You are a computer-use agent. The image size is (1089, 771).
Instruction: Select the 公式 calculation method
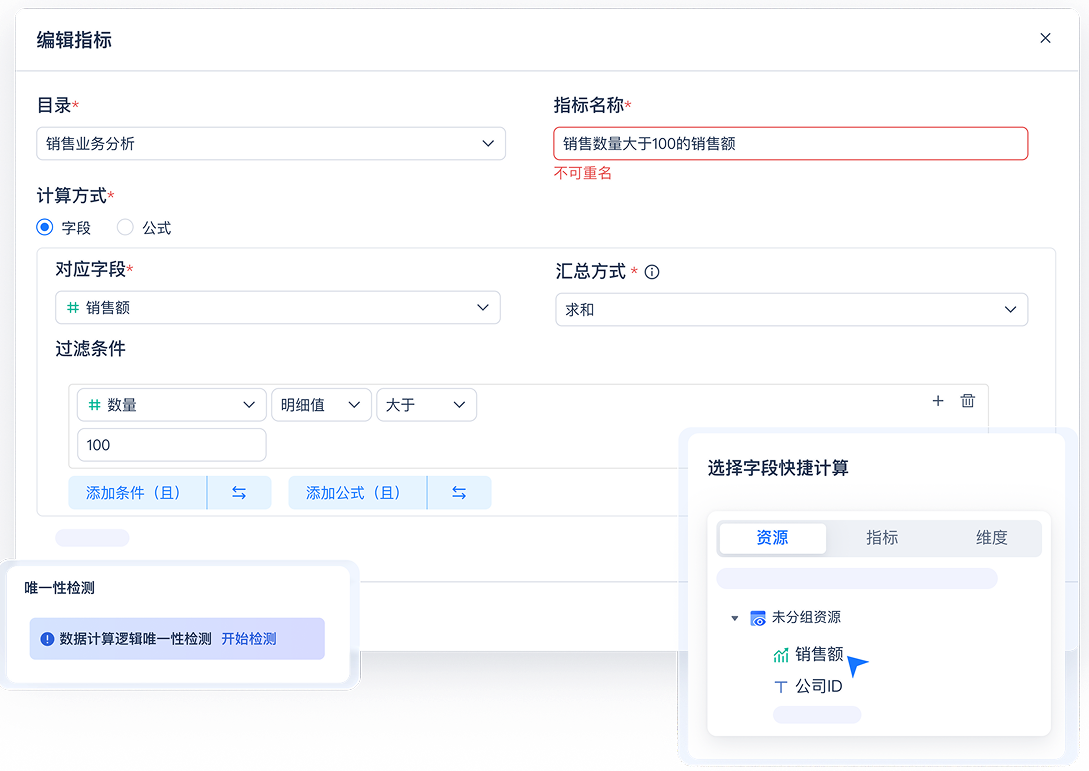(x=125, y=227)
